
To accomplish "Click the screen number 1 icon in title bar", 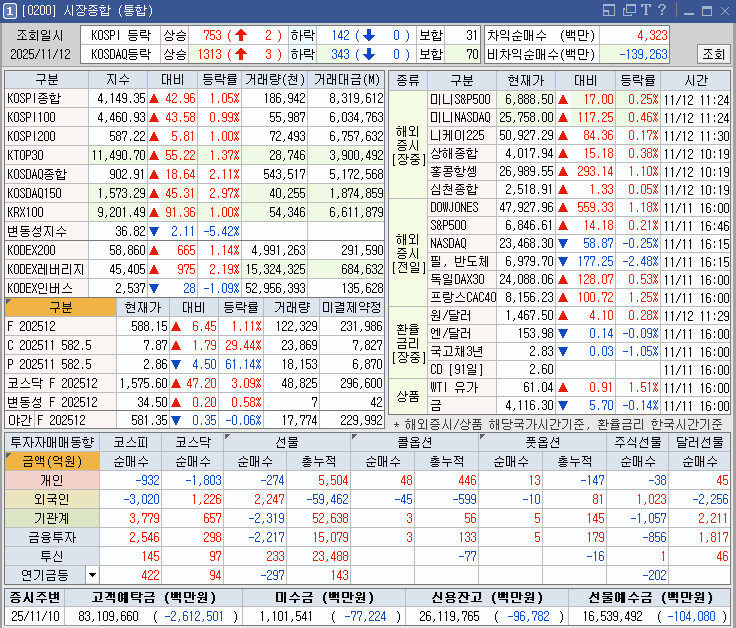I will coord(10,10).
